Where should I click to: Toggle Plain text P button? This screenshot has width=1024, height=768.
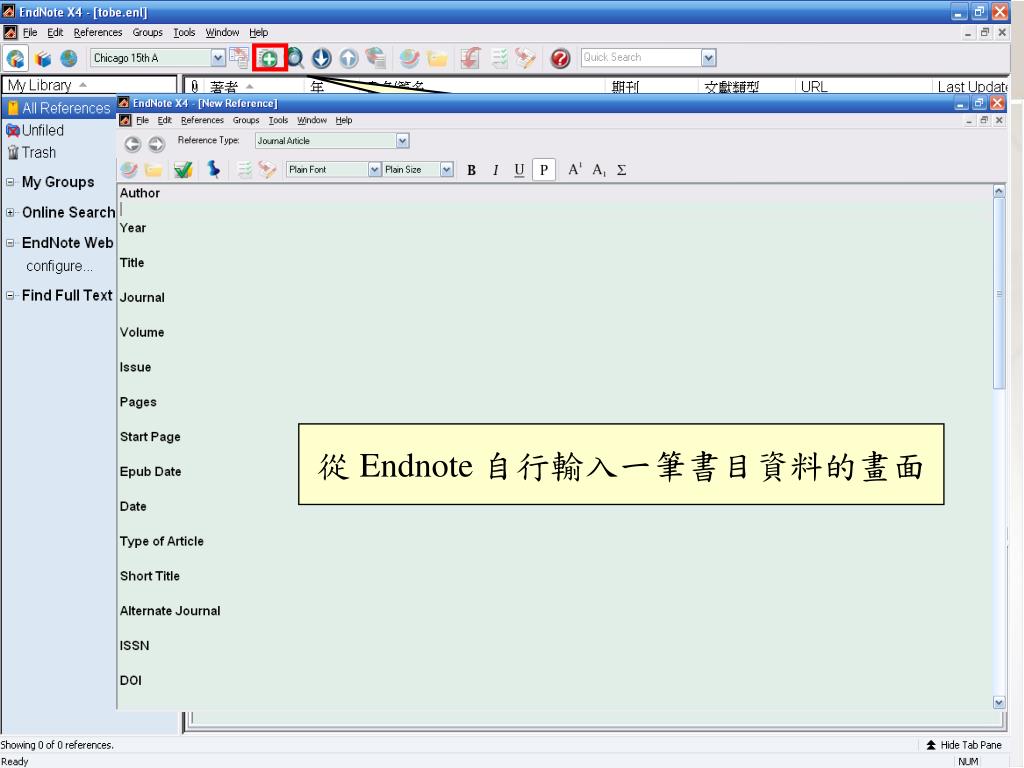[x=543, y=170]
